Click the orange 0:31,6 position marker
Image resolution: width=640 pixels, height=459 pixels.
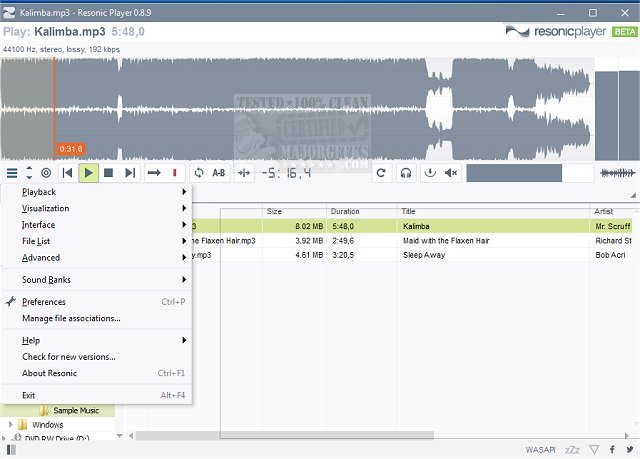pyautogui.click(x=71, y=149)
